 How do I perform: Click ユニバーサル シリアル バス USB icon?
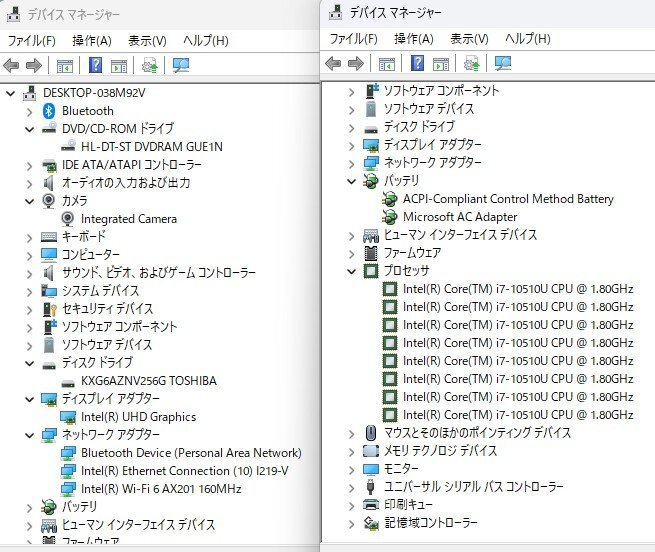[x=370, y=486]
